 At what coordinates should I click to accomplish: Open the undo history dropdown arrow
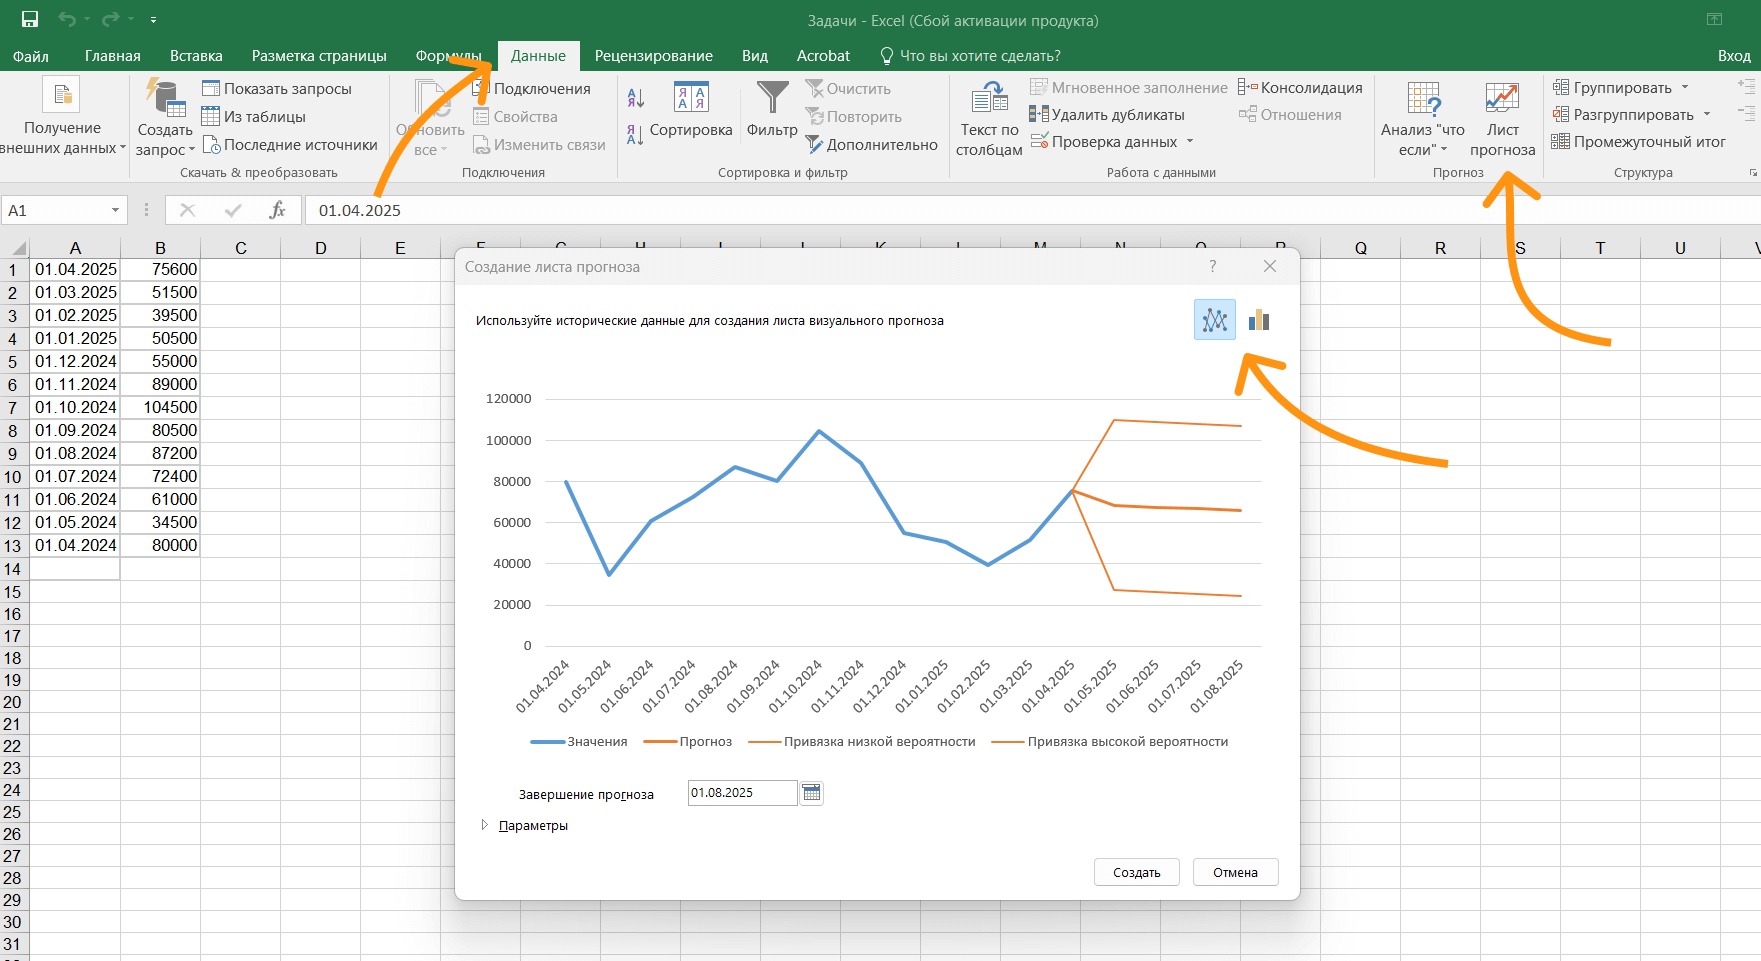(87, 19)
